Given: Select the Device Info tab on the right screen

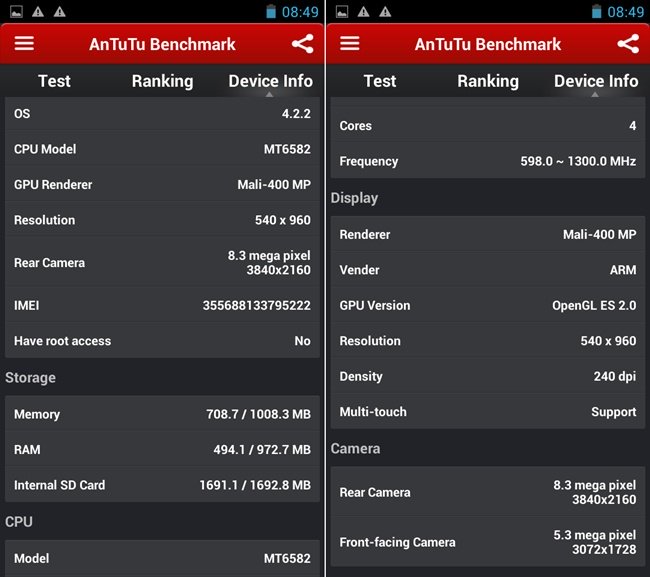Looking at the screenshot, I should tap(596, 81).
